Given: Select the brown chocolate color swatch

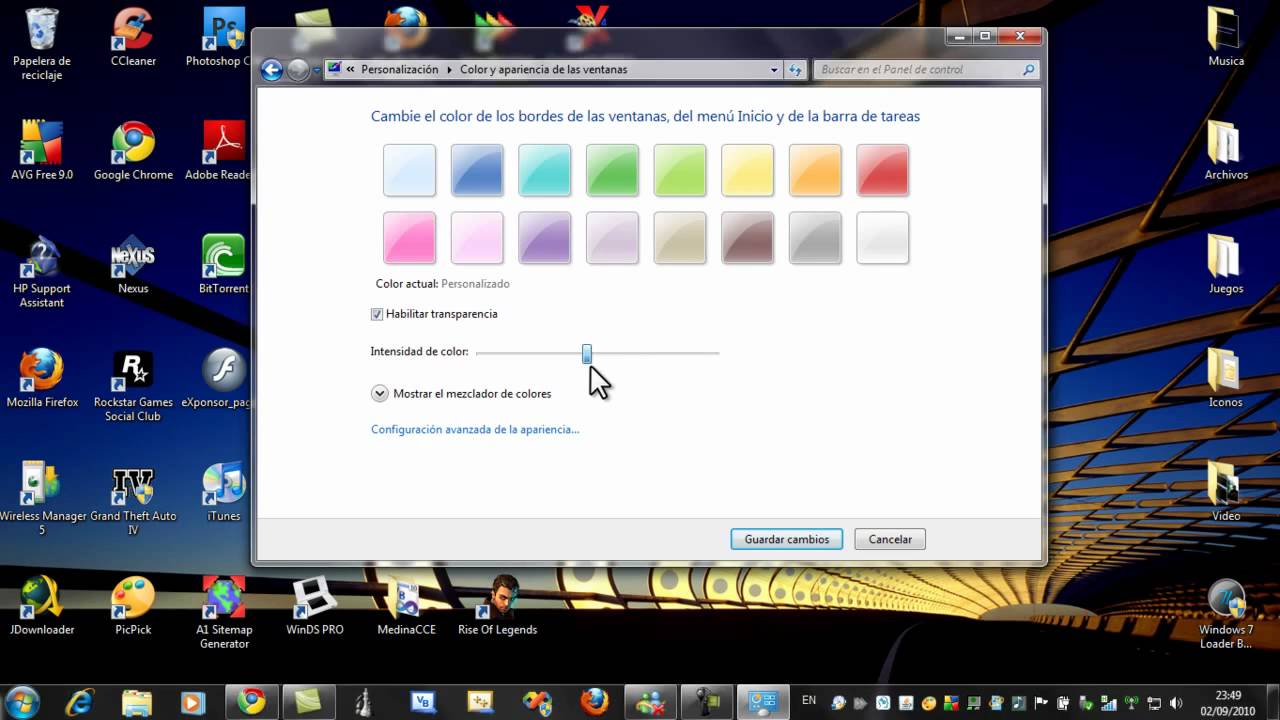Looking at the screenshot, I should 747,238.
